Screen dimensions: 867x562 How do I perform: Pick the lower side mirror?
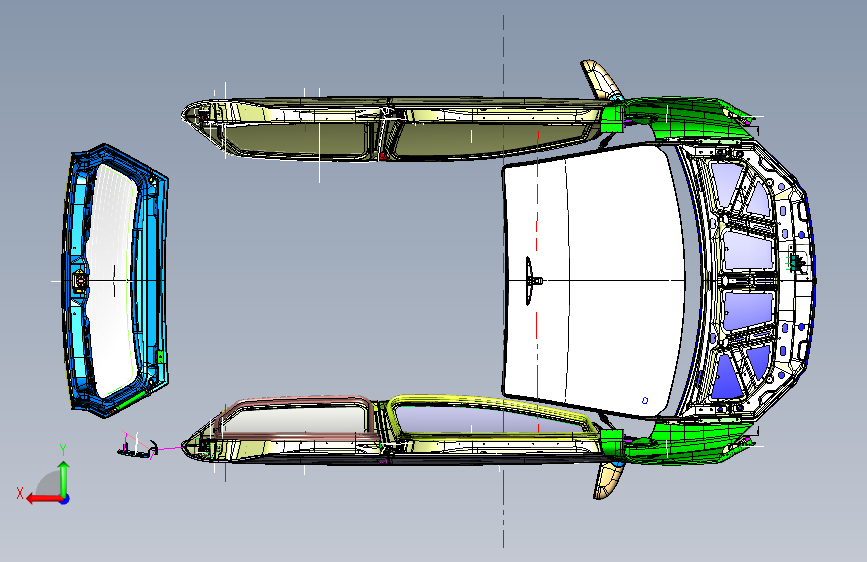click(x=608, y=480)
